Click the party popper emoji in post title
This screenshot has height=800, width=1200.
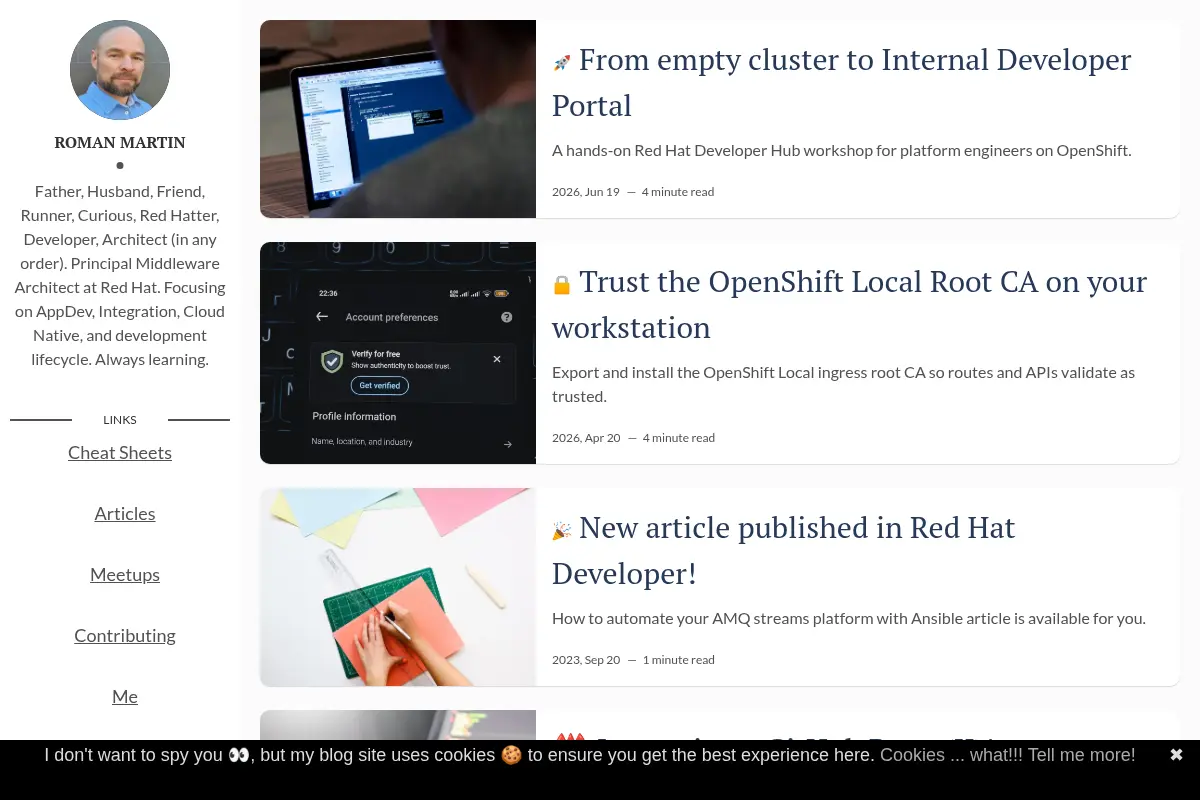point(562,530)
